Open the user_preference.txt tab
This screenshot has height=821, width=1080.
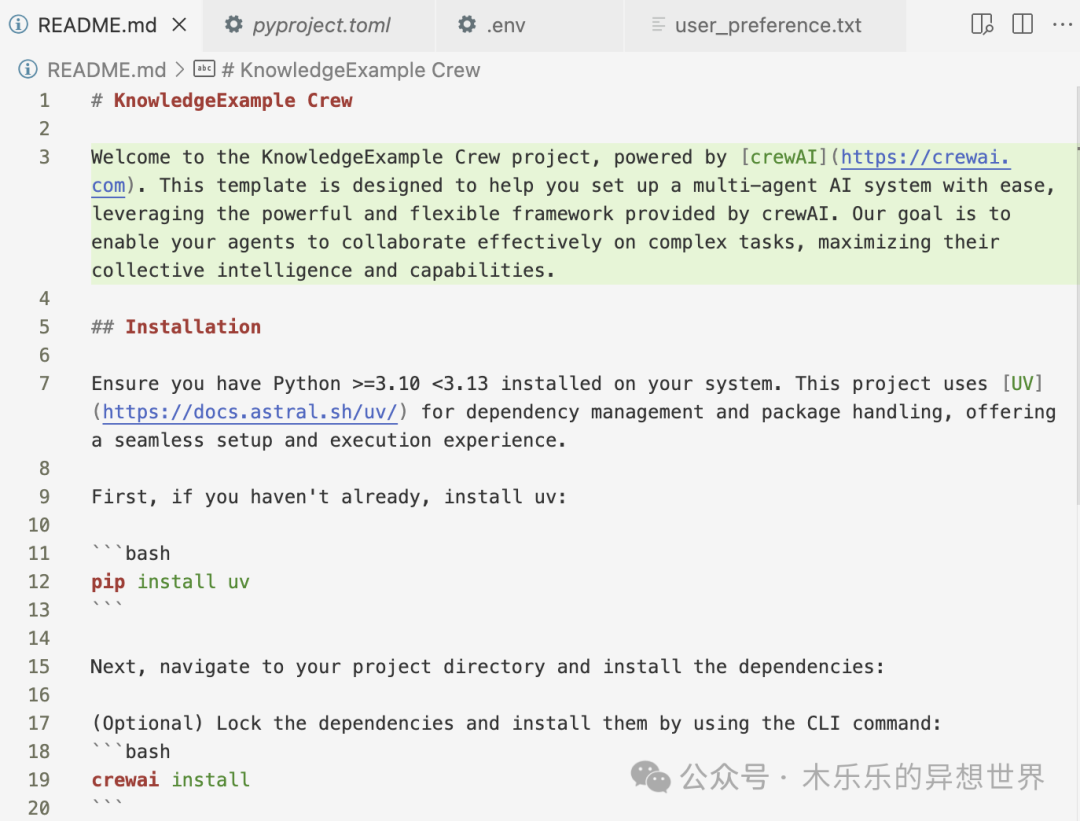(x=767, y=25)
